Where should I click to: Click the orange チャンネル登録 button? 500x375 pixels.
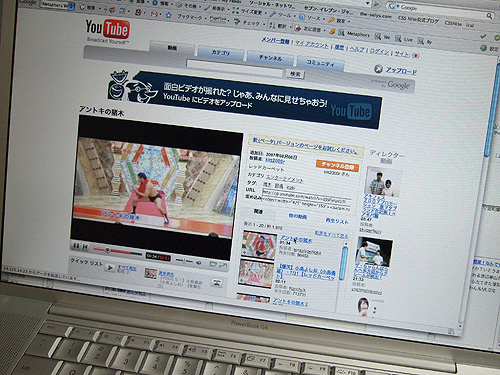[x=337, y=166]
